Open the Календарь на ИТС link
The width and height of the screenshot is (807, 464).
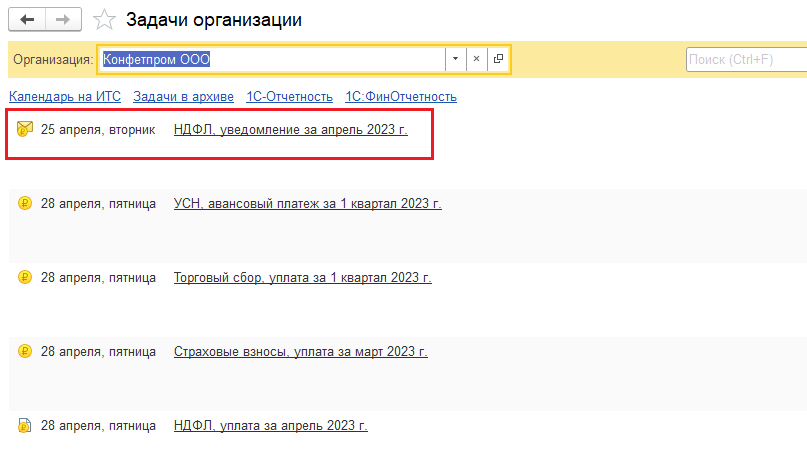(x=65, y=97)
